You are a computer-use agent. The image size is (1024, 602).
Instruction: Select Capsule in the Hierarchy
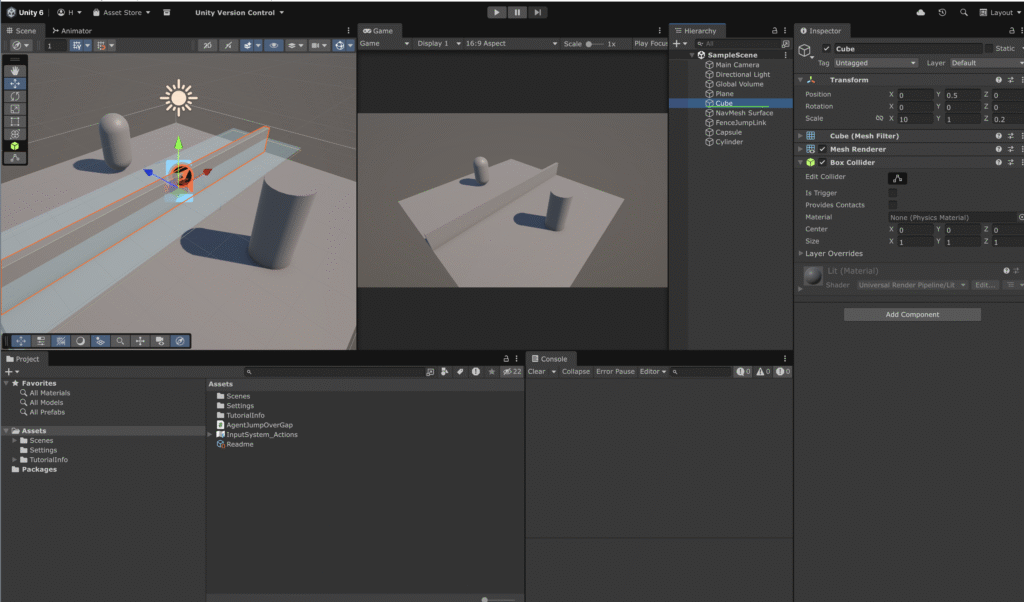[728, 132]
